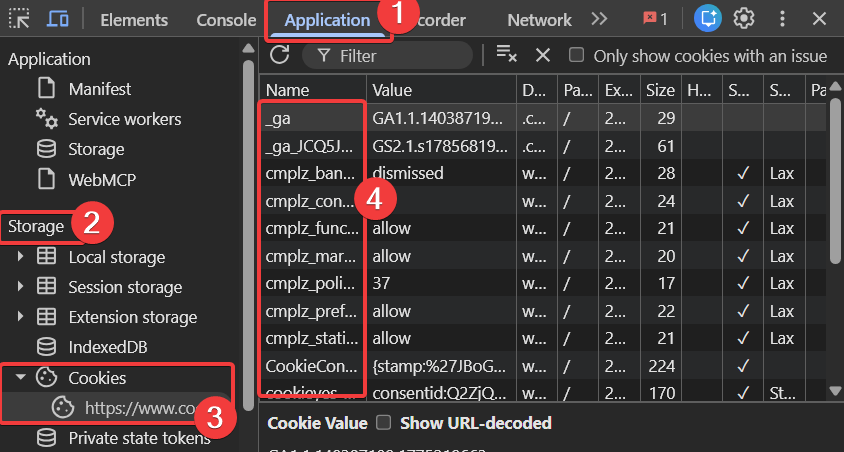Expand the Local storage tree node

click(x=20, y=257)
